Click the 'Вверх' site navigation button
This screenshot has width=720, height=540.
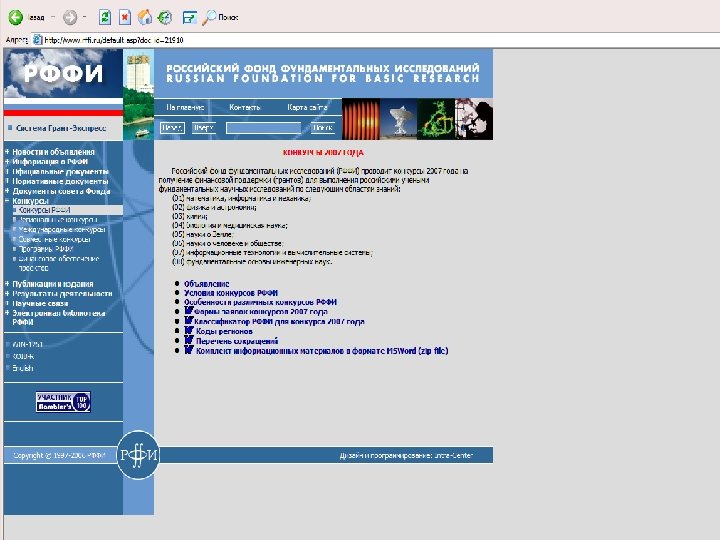pyautogui.click(x=203, y=128)
